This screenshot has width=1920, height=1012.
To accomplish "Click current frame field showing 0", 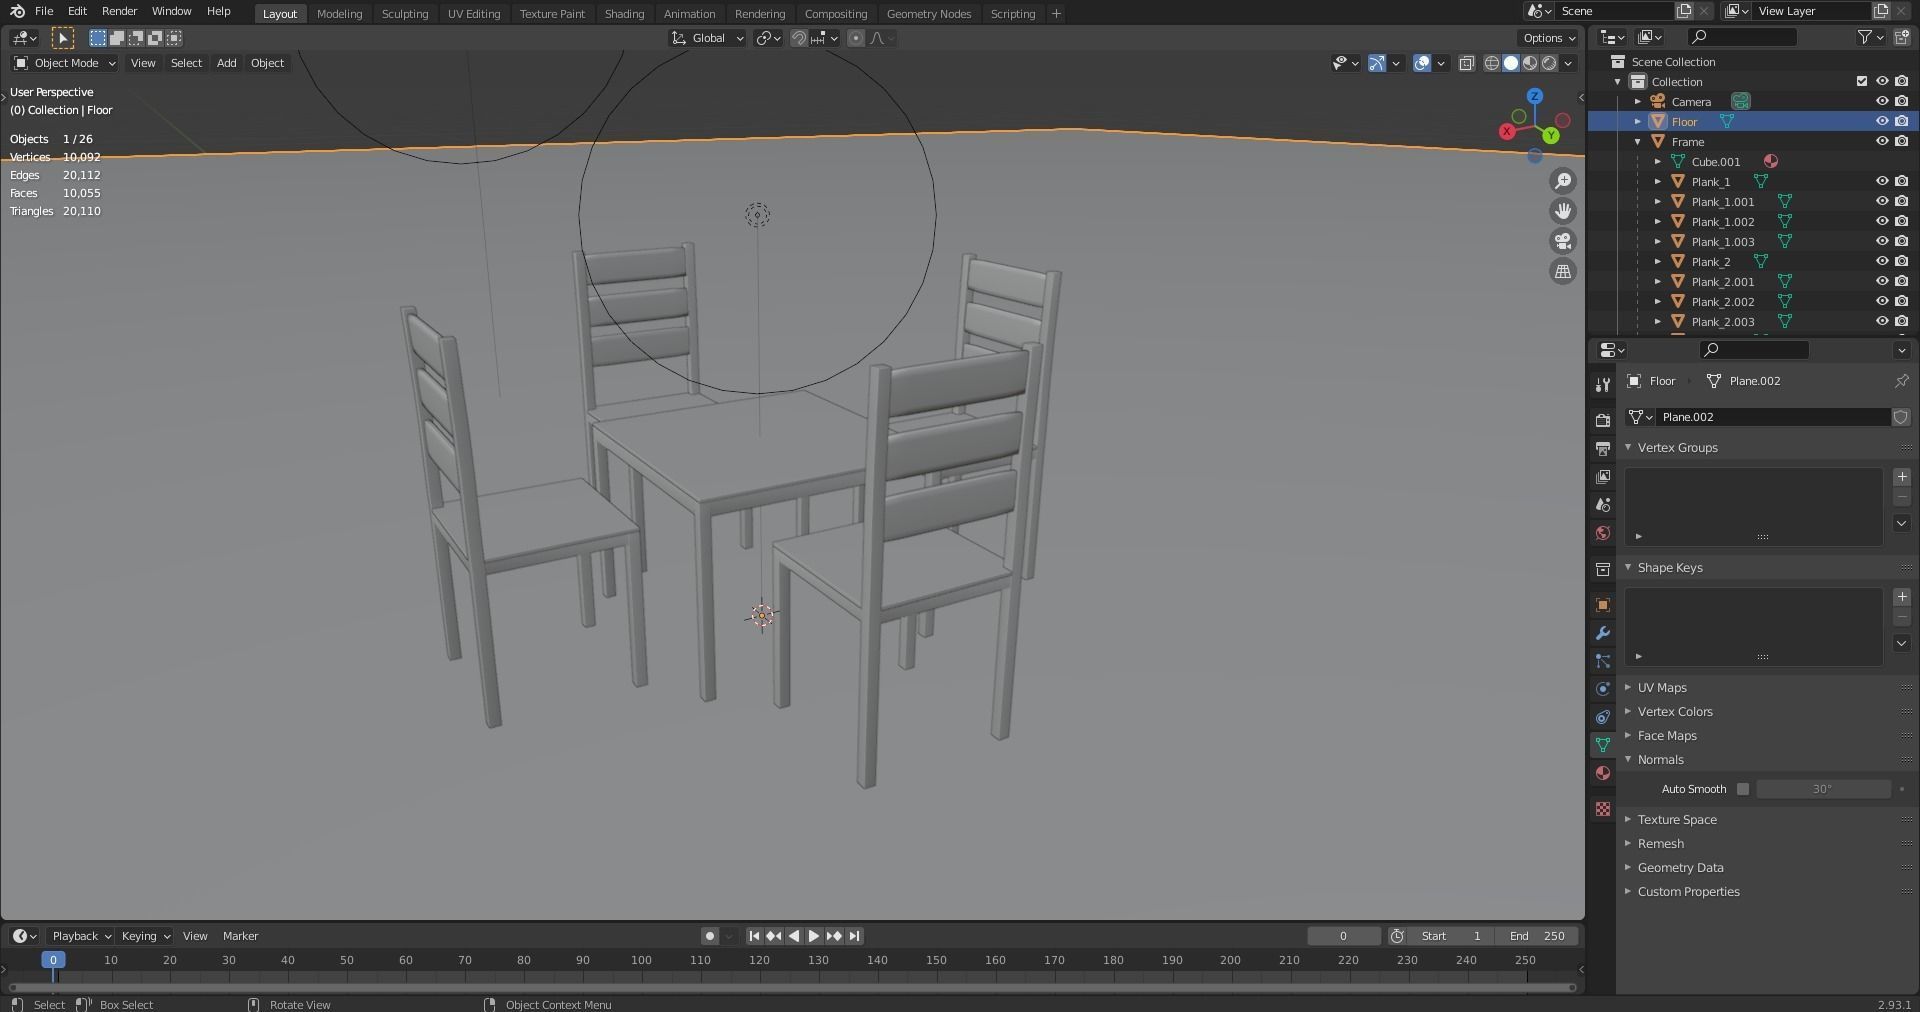I will coord(1343,936).
